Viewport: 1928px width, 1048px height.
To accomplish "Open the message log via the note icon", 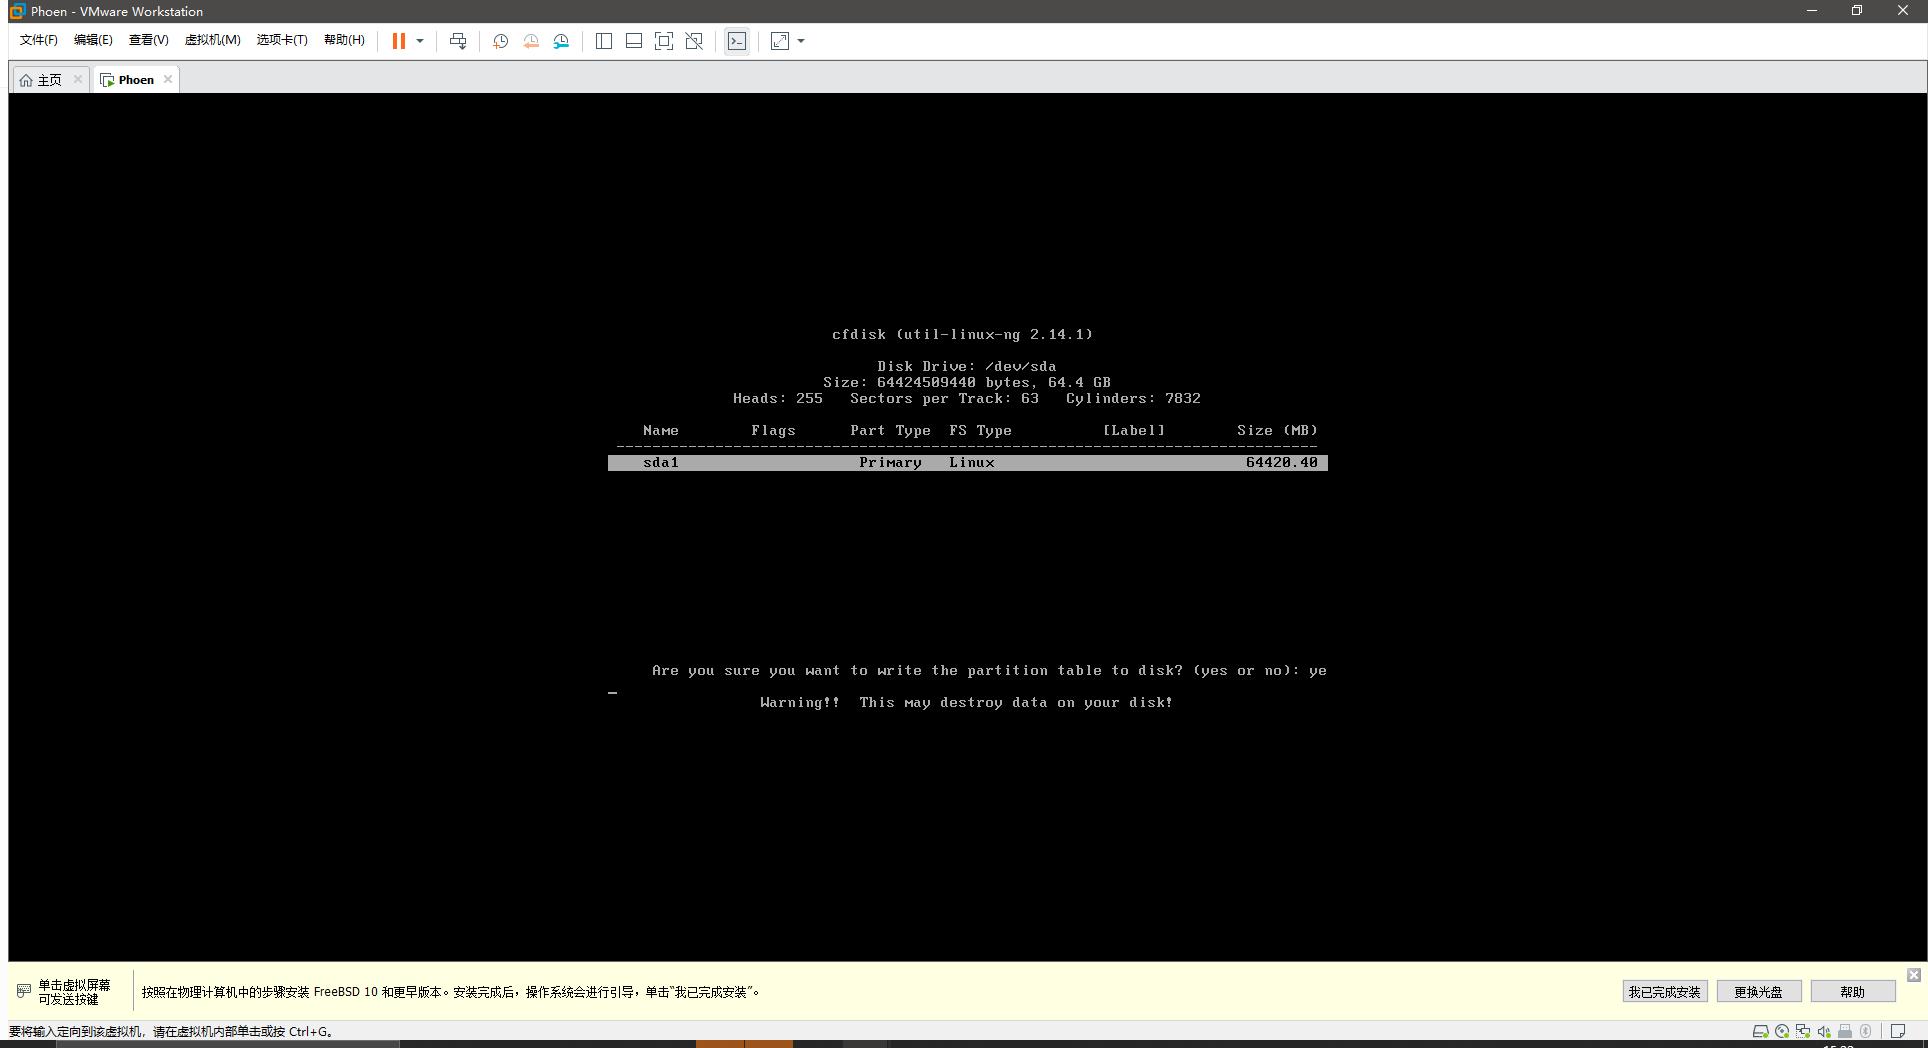I will click(x=1899, y=1031).
